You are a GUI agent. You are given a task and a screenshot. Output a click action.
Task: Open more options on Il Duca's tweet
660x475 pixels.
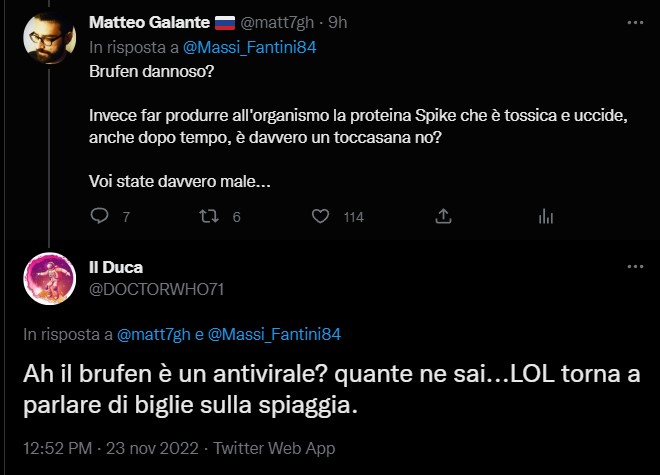pyautogui.click(x=635, y=268)
